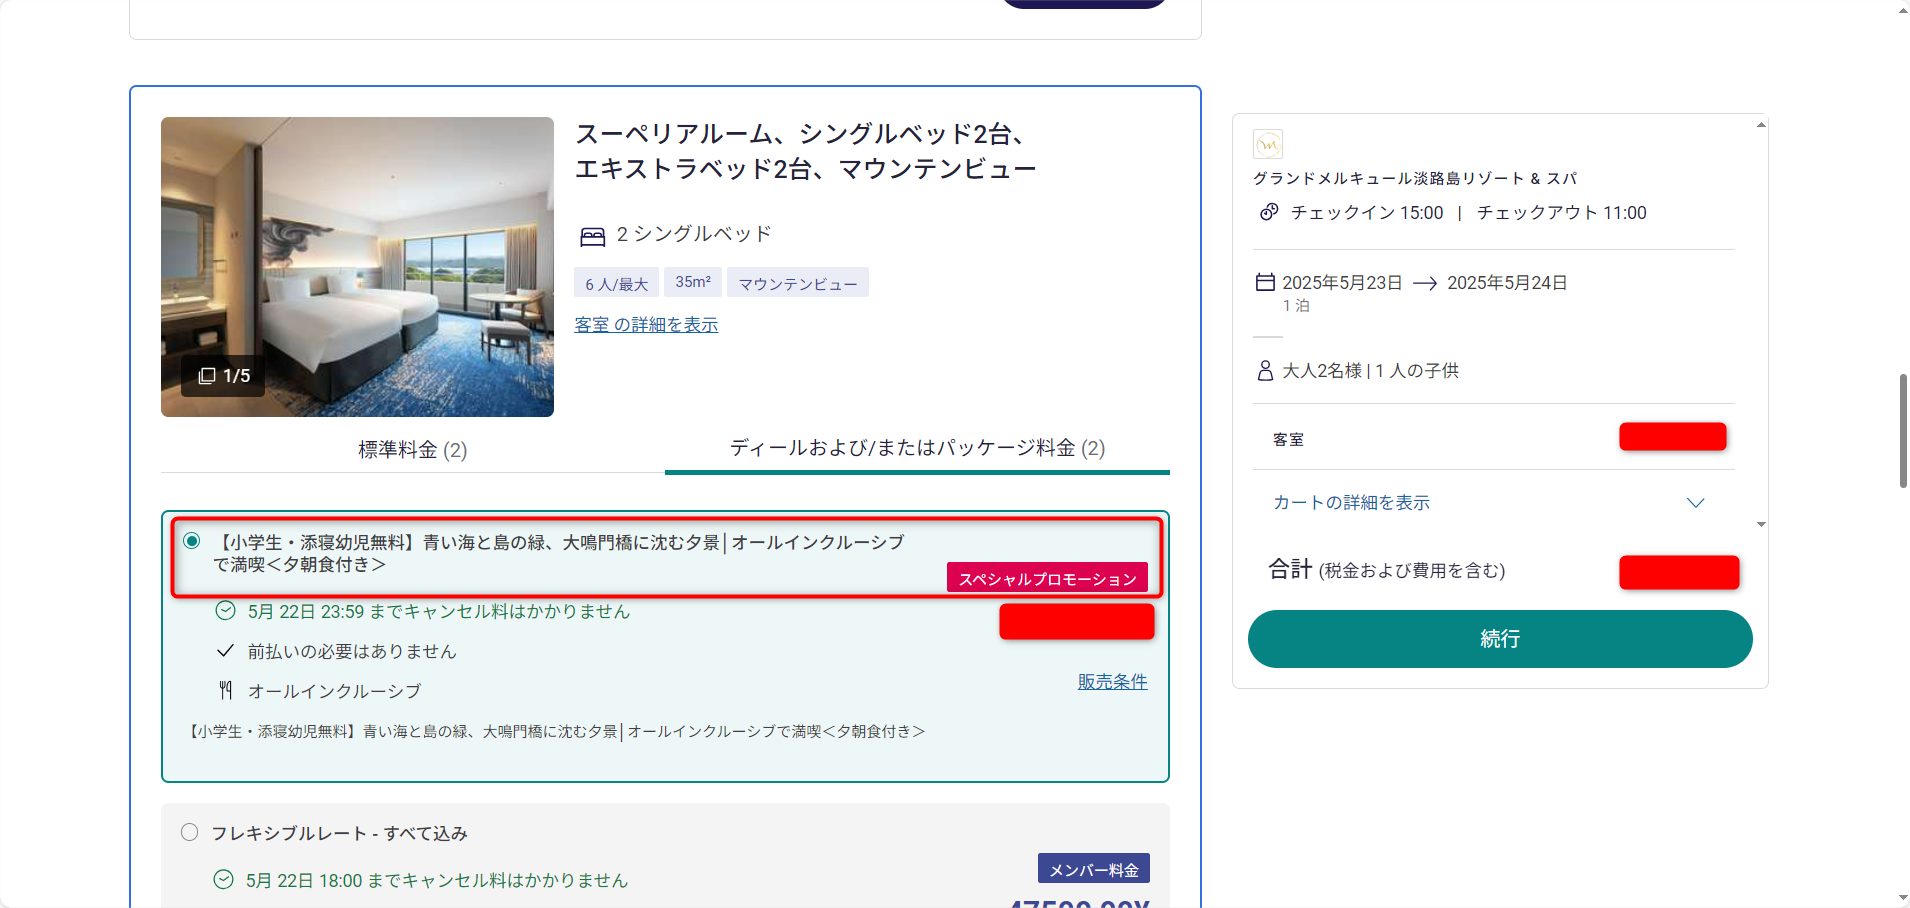1910x908 pixels.
Task: Click the clock-check icon beside 5月 22日 23:59
Action: [226, 611]
